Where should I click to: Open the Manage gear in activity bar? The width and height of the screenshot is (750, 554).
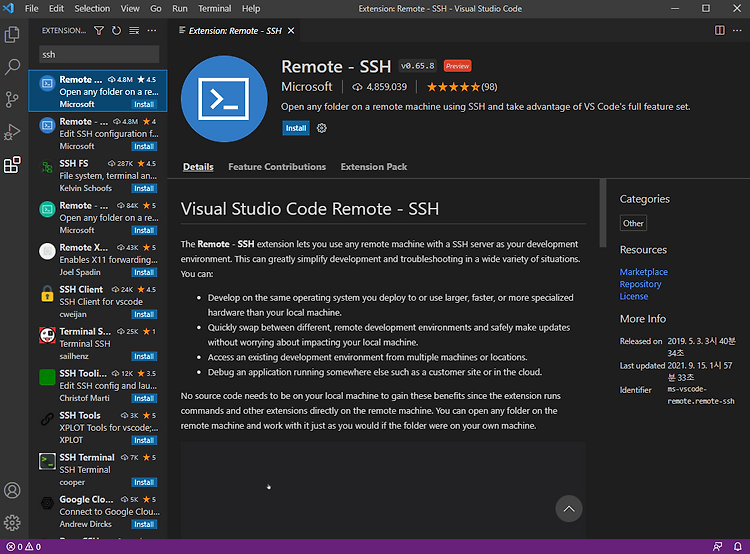[12, 522]
